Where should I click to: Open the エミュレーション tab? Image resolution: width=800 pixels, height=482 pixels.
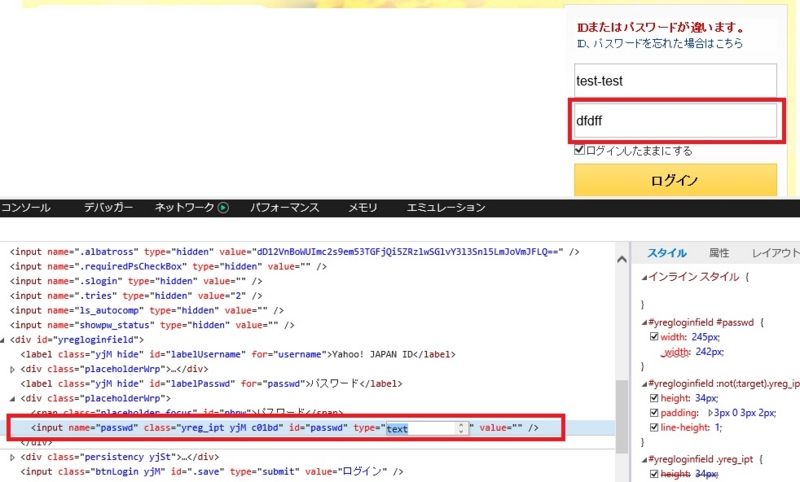point(445,208)
